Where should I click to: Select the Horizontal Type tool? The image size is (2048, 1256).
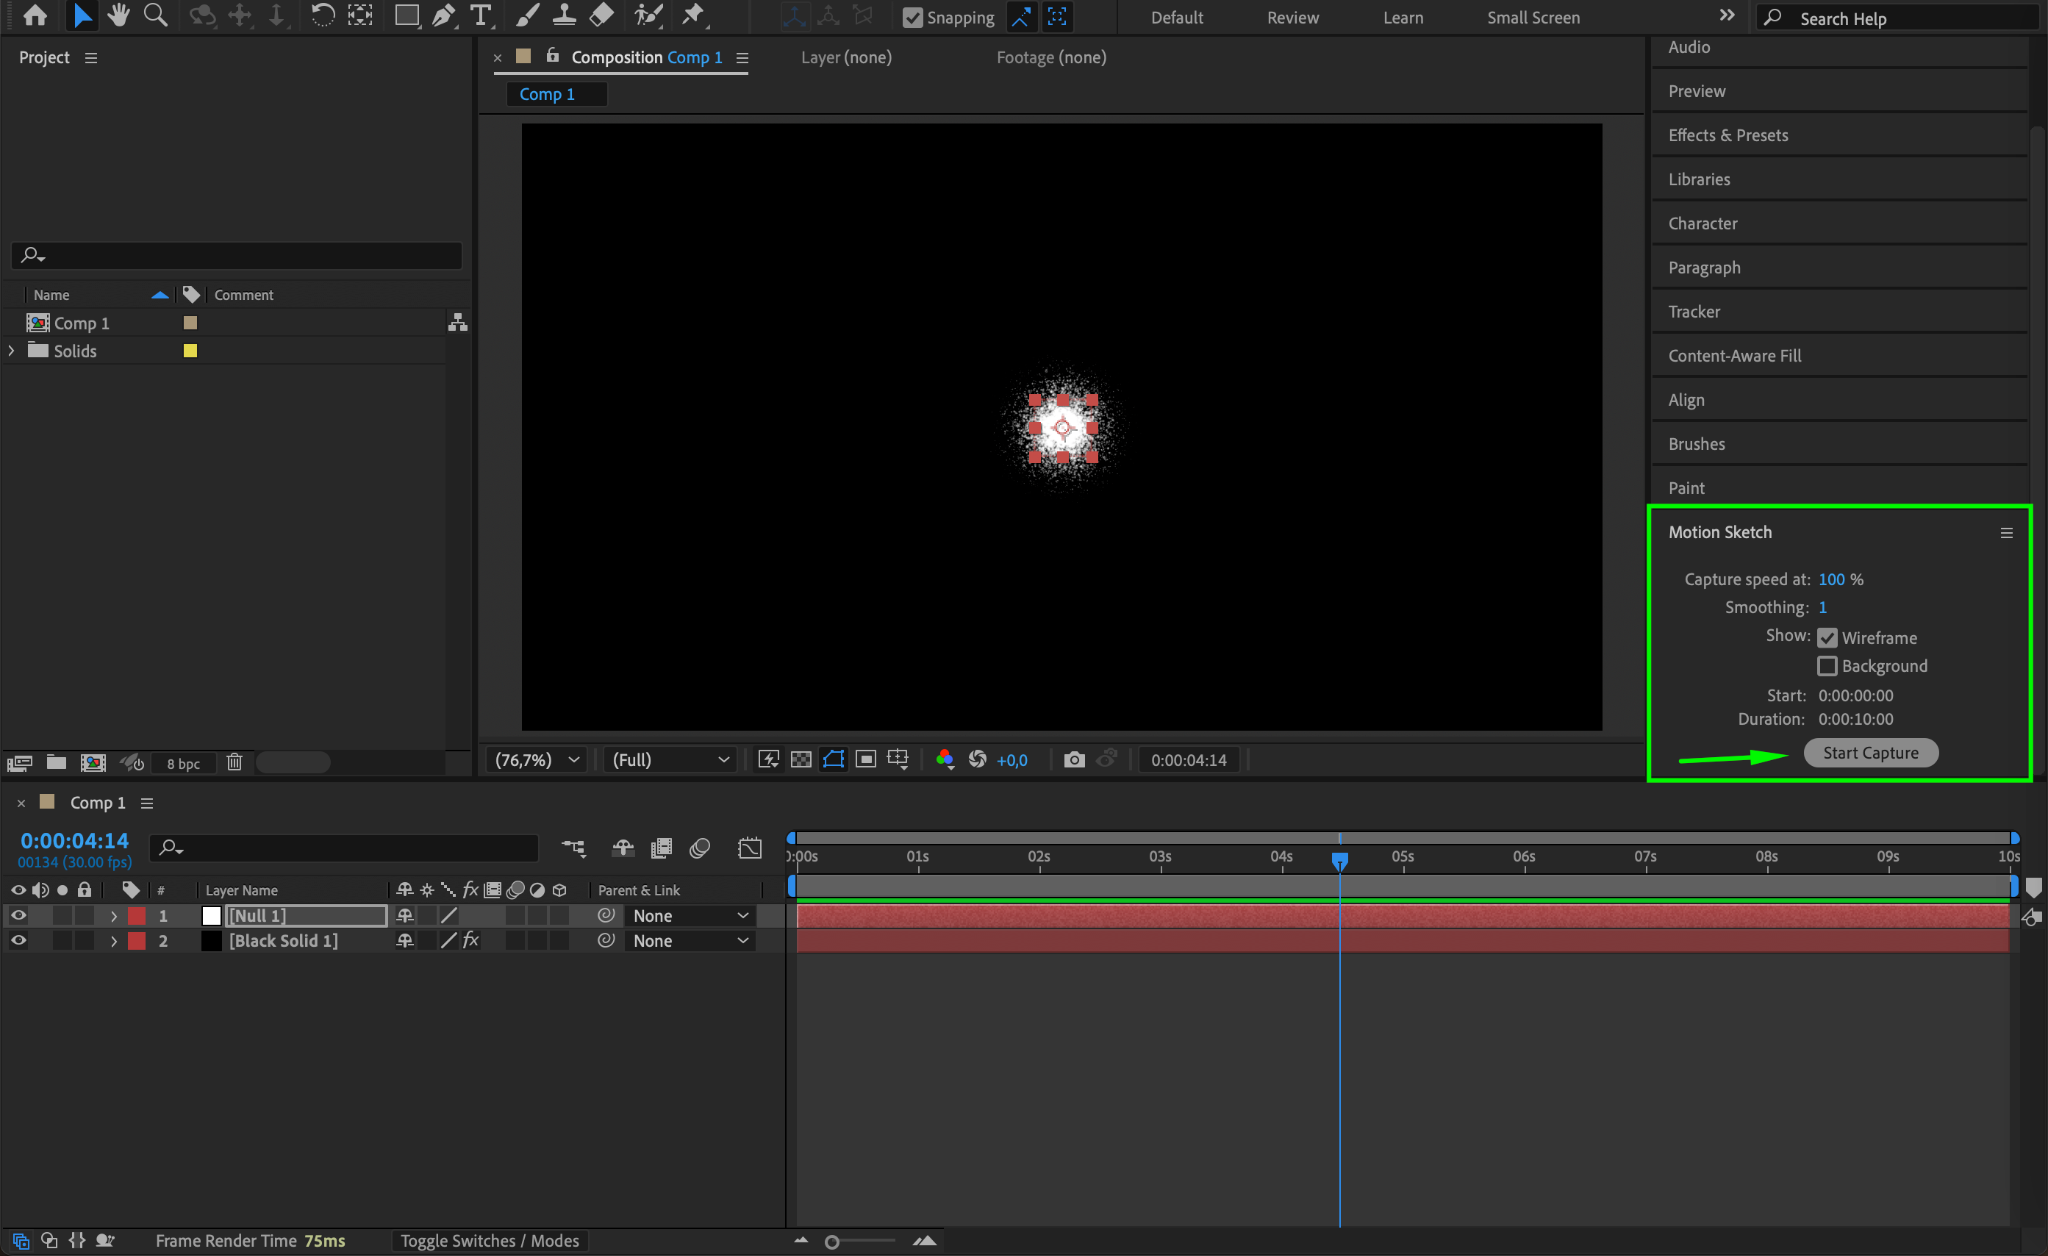[481, 16]
